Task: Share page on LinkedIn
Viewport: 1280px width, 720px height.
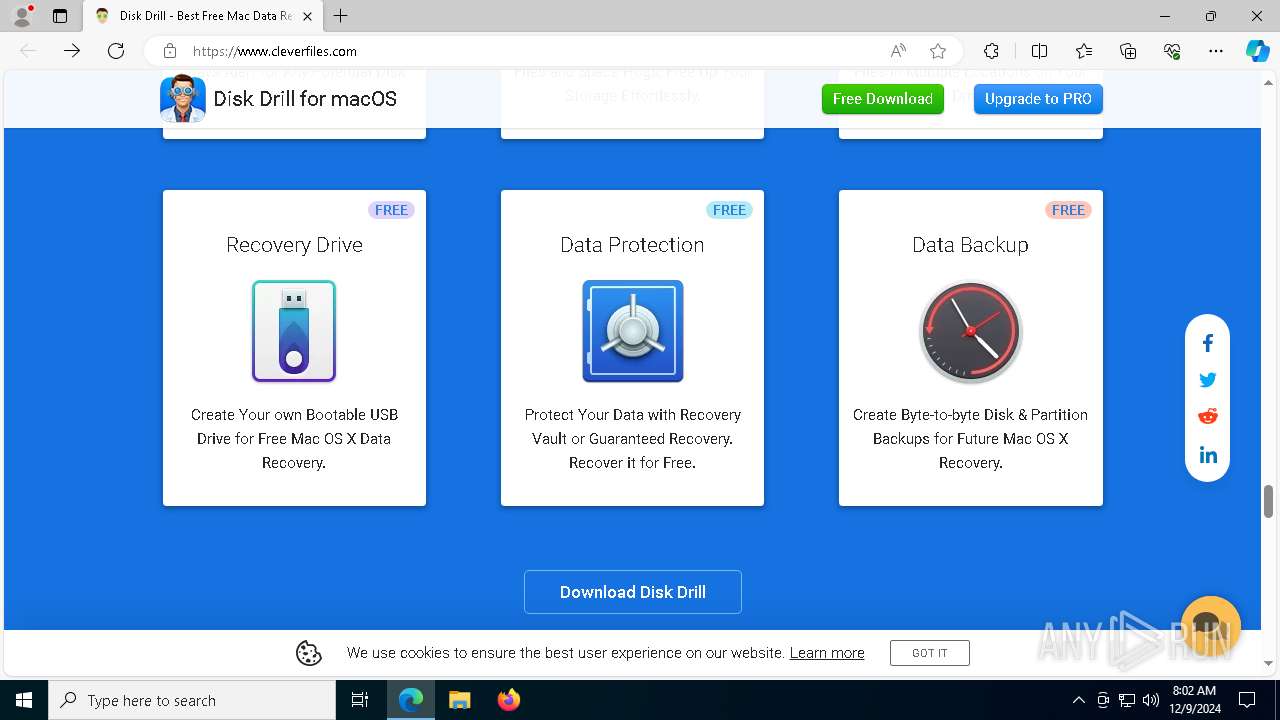Action: 1207,455
